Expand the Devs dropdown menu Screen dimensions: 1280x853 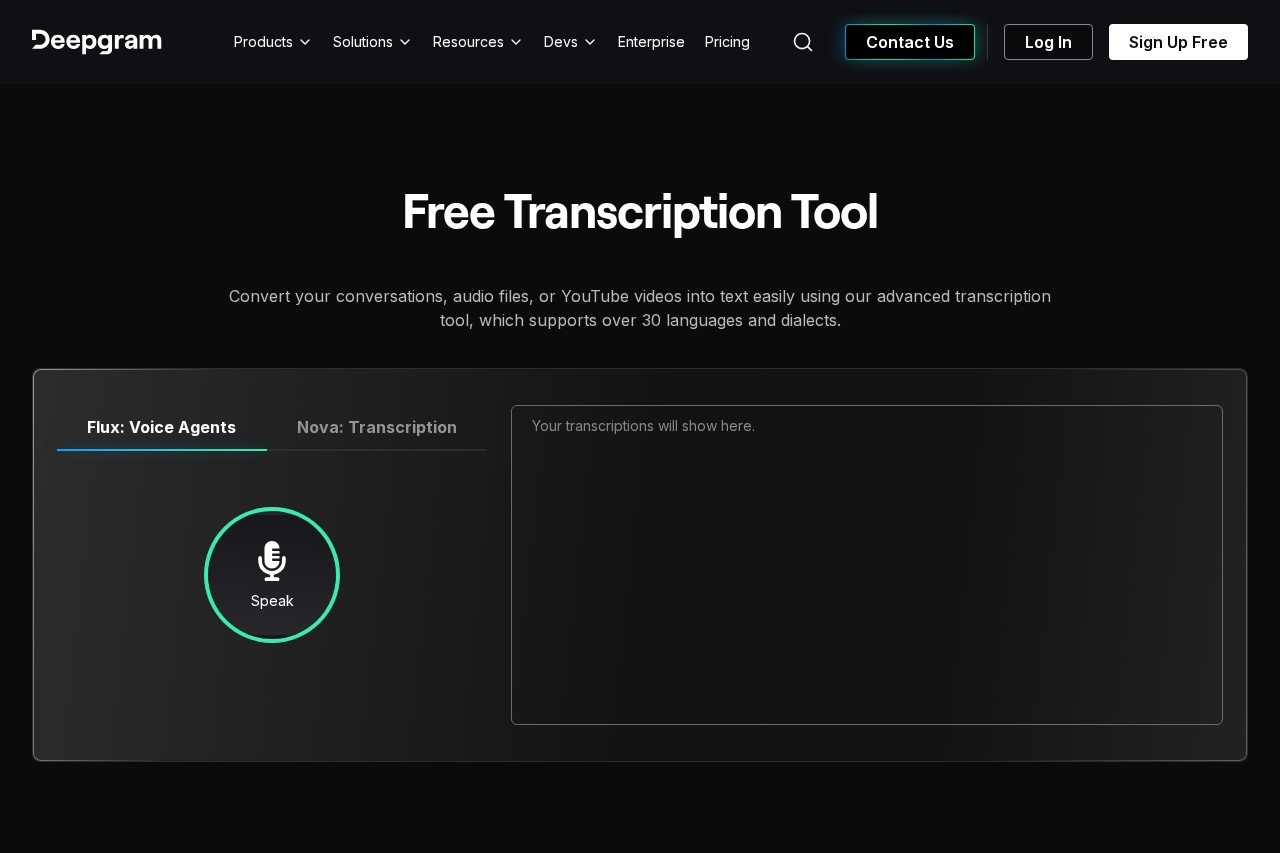[560, 42]
